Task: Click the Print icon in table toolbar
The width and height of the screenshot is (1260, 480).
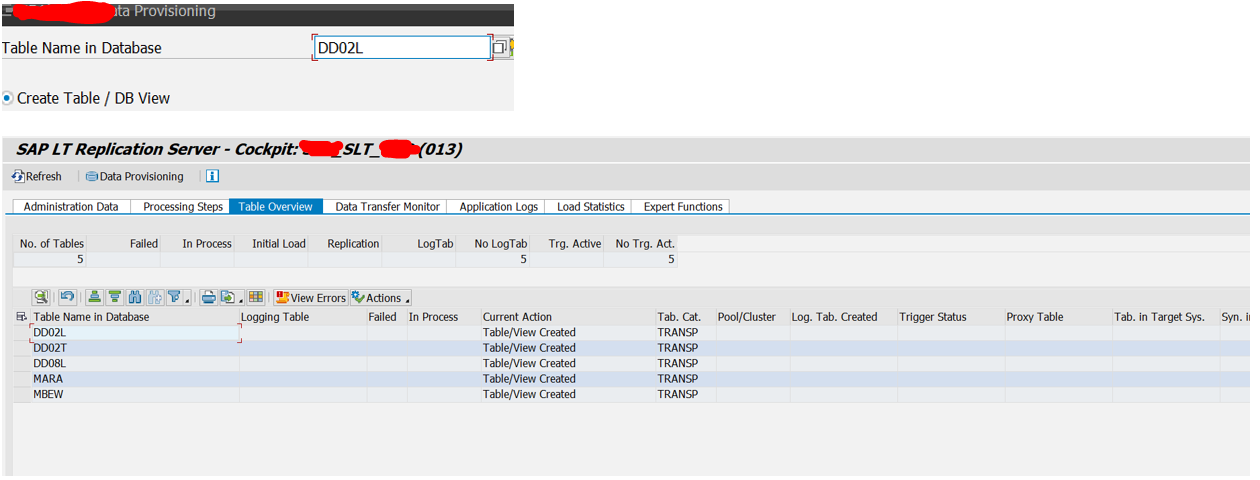Action: [208, 297]
